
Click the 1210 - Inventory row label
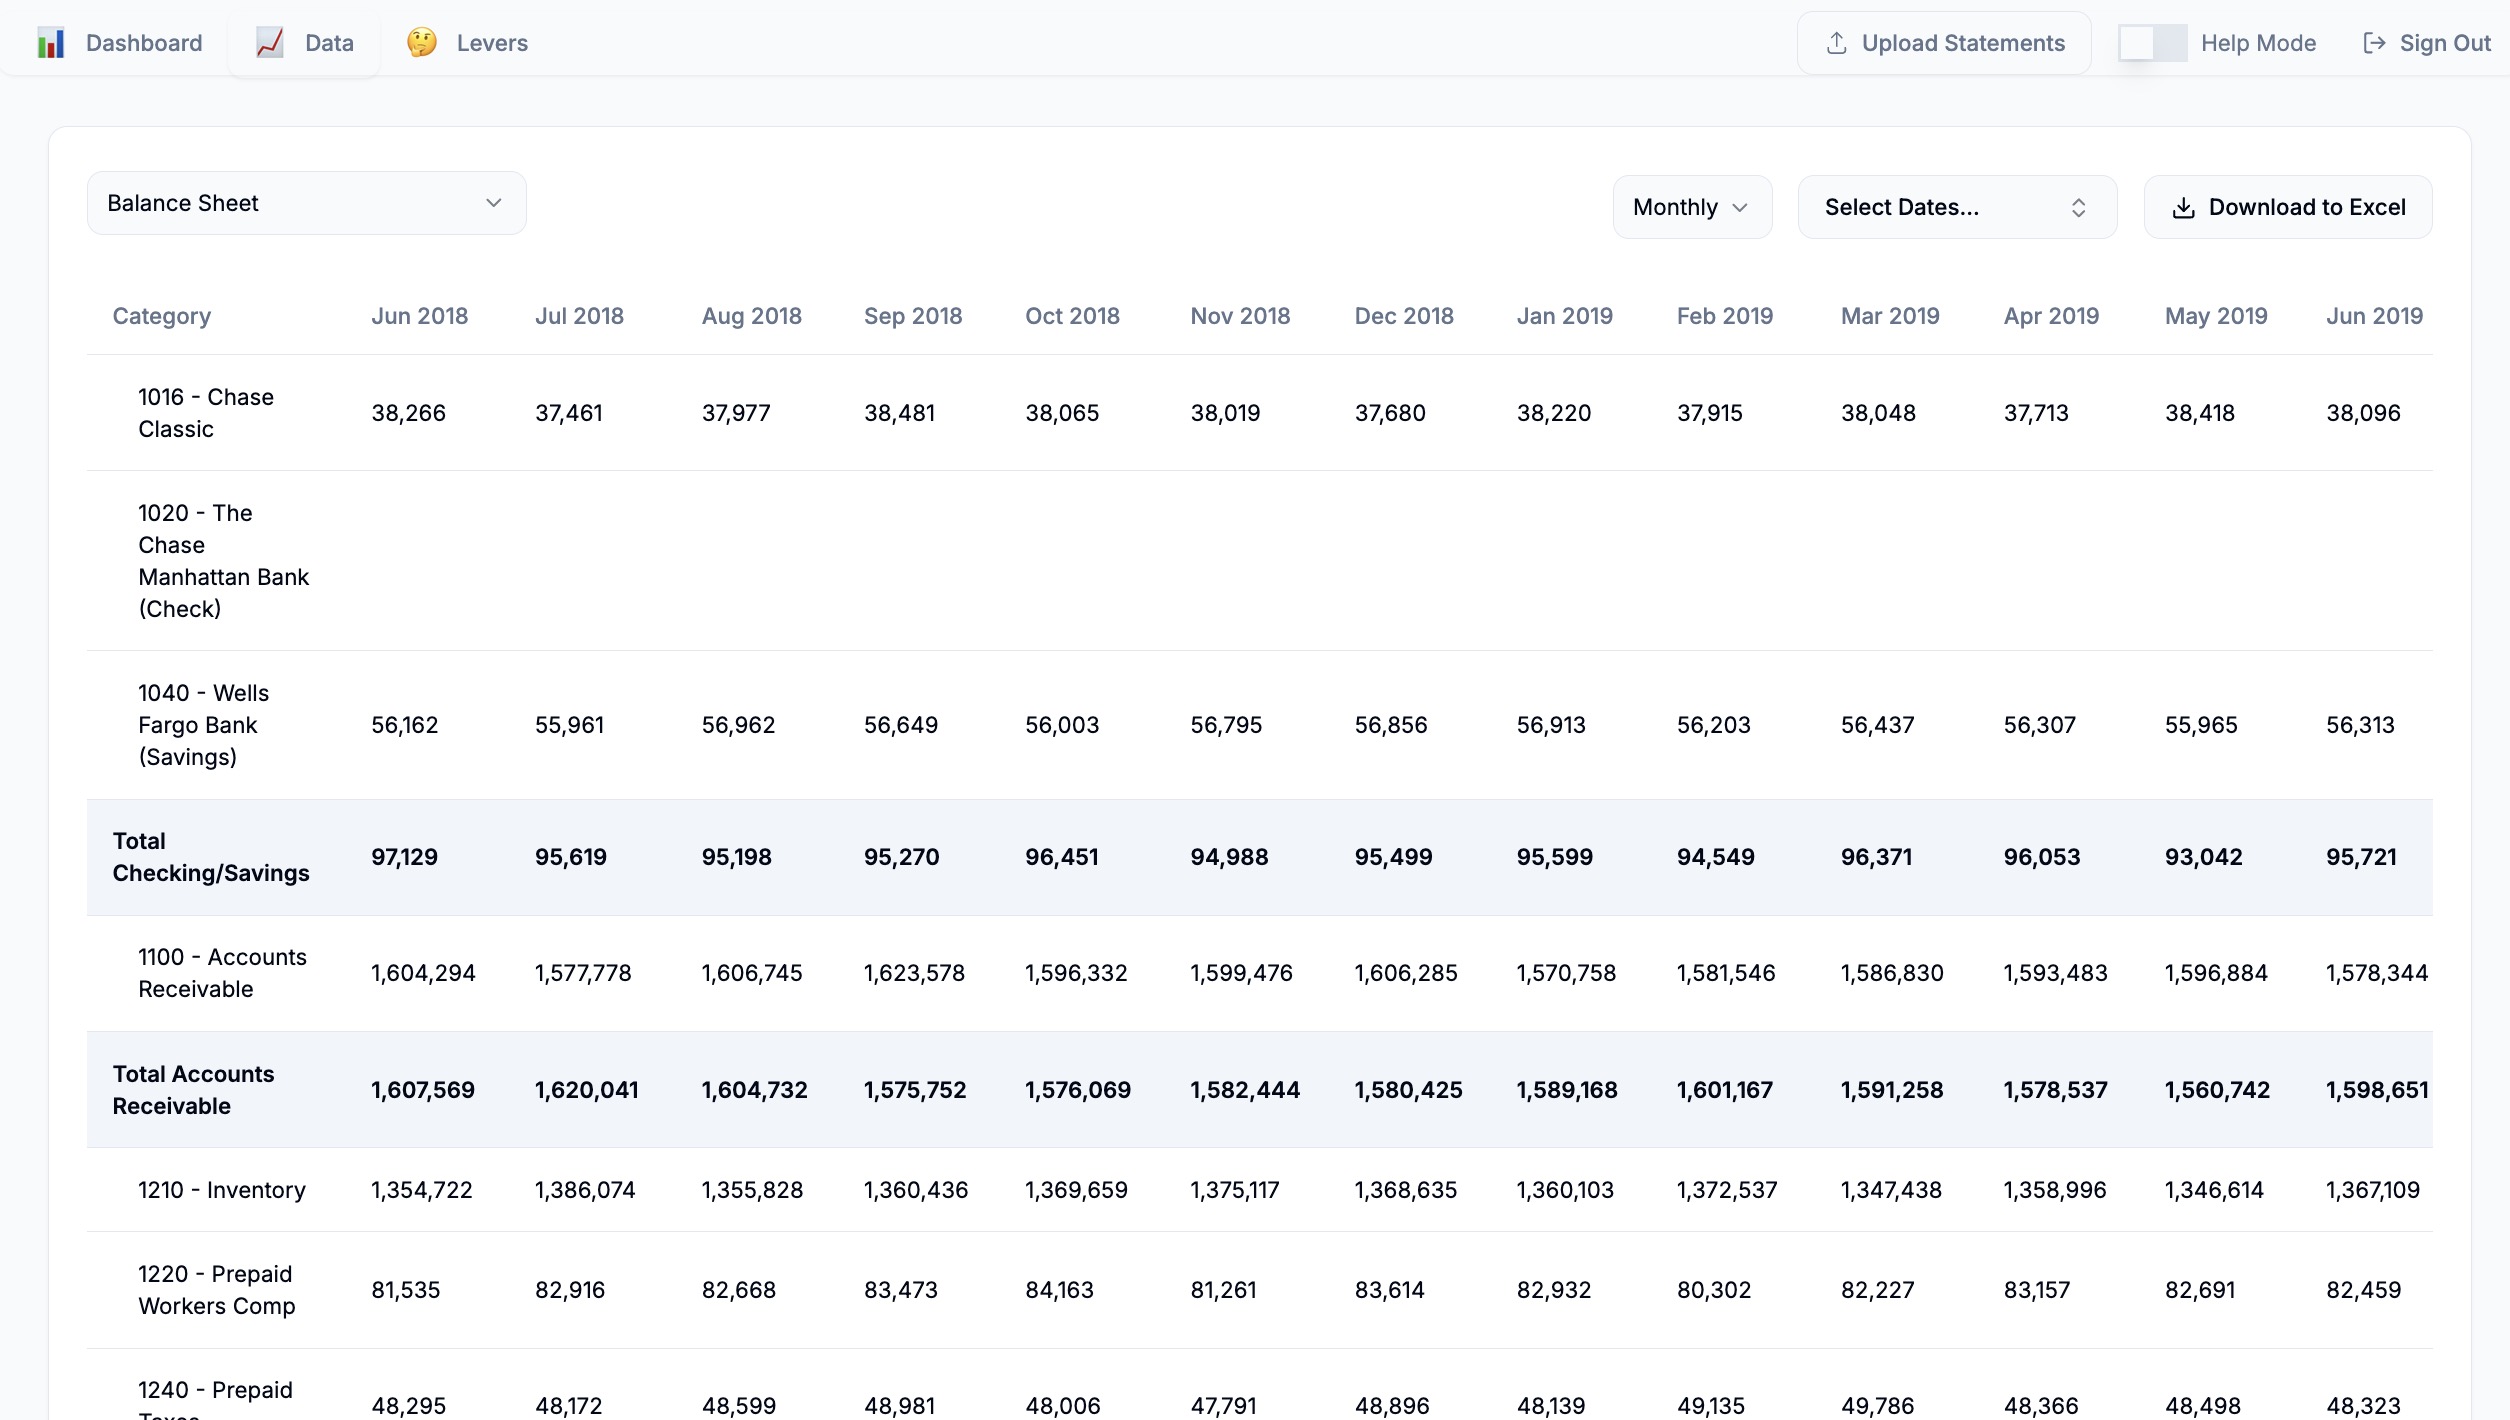pos(221,1190)
